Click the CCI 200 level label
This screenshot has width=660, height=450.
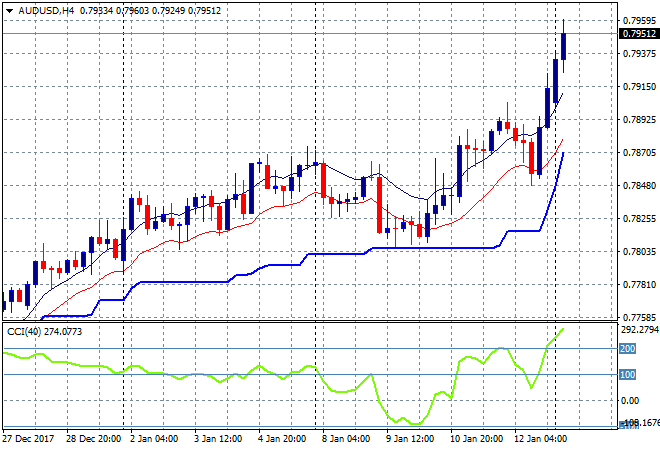(x=627, y=349)
